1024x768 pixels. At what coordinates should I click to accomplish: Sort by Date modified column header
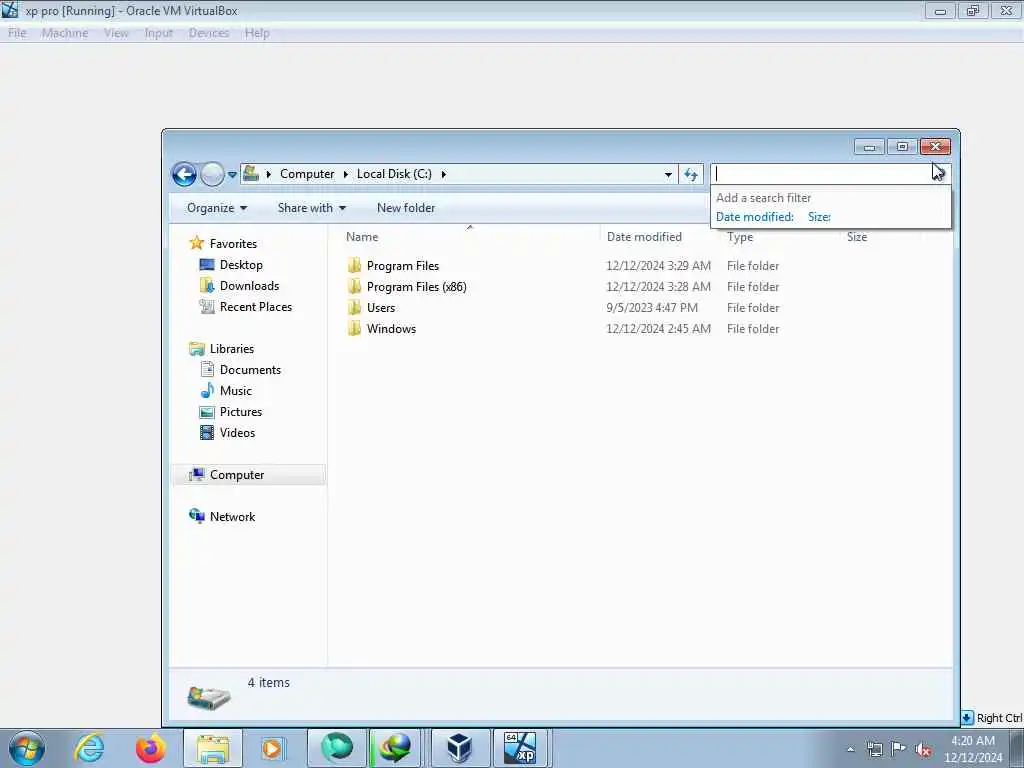tap(644, 237)
